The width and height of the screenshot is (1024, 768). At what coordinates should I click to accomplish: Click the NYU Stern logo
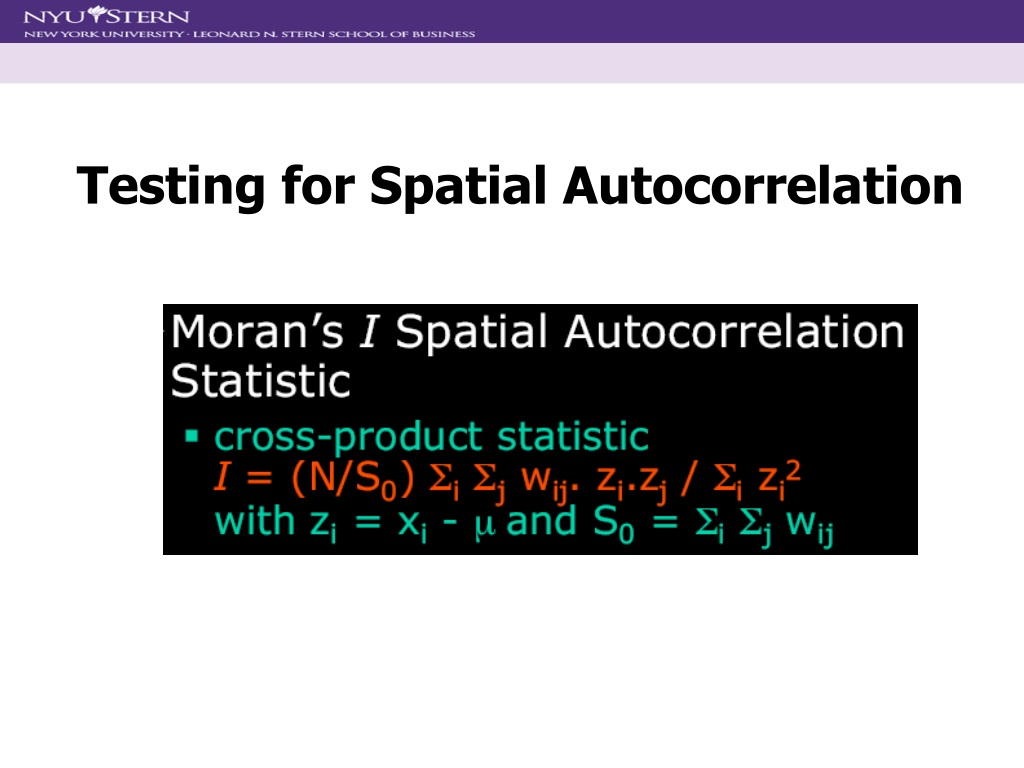tap(106, 15)
